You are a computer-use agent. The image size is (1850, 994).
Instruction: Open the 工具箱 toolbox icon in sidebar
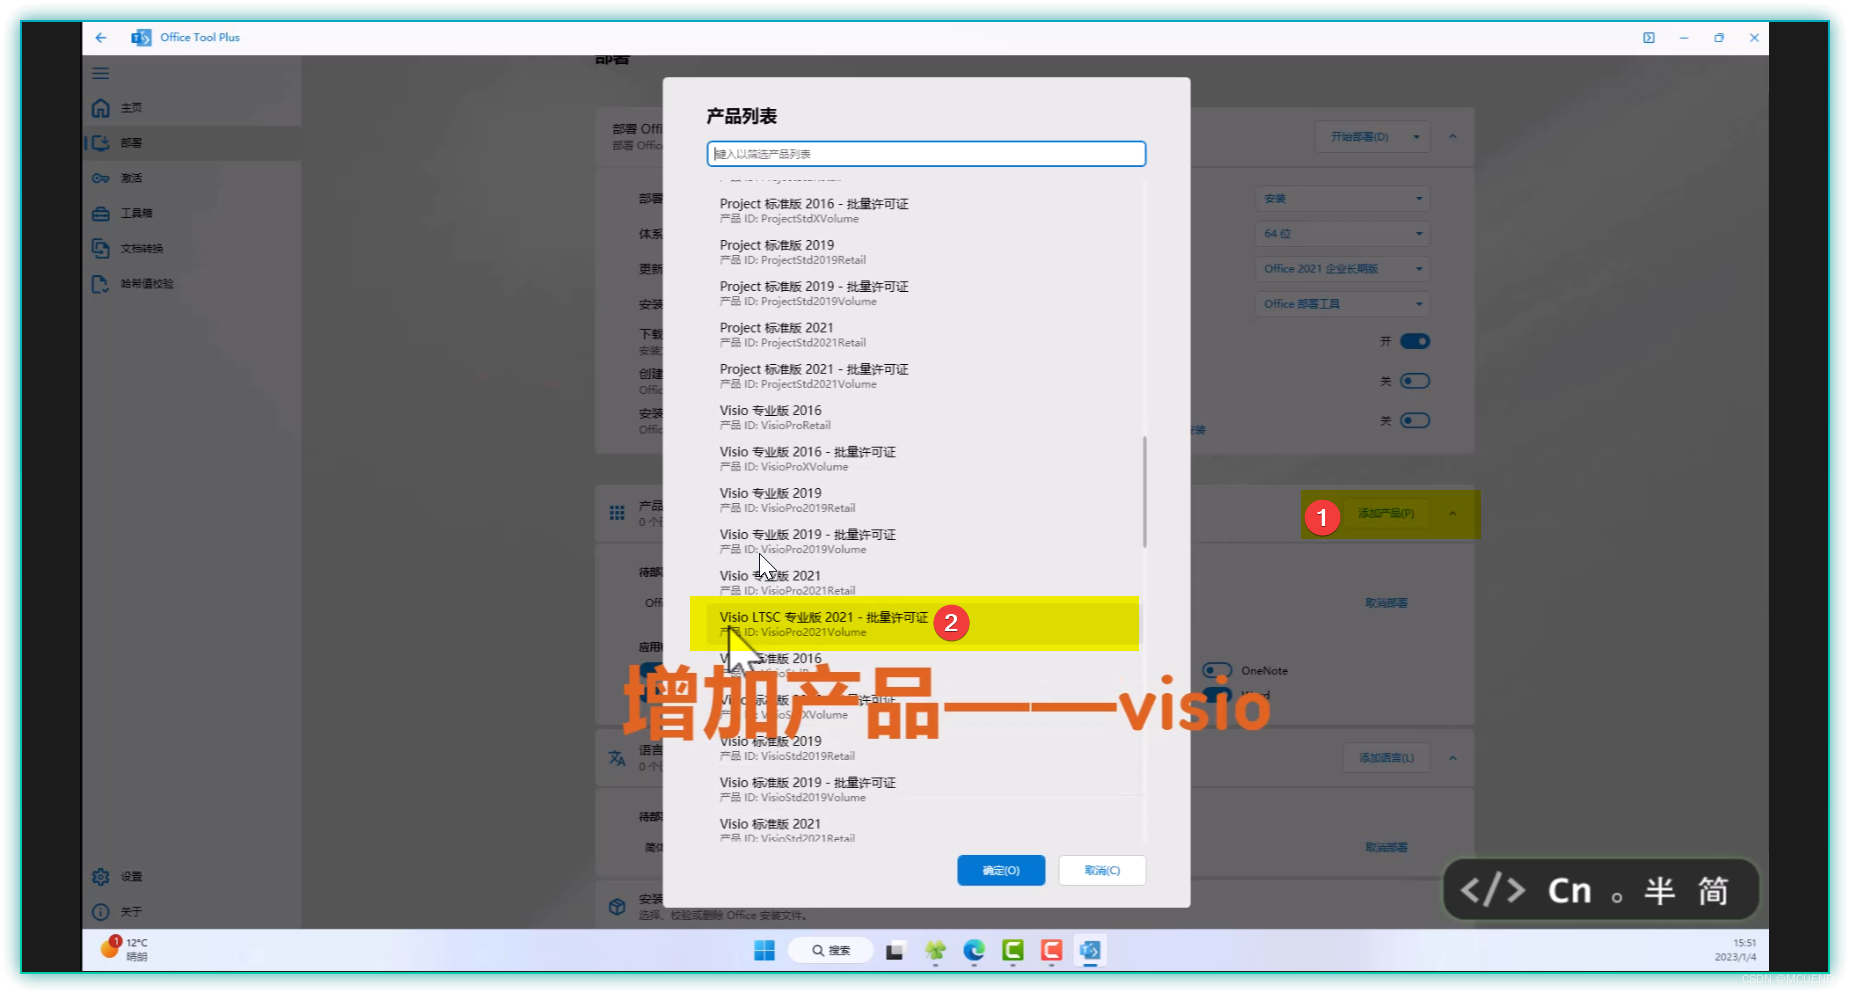(x=101, y=213)
